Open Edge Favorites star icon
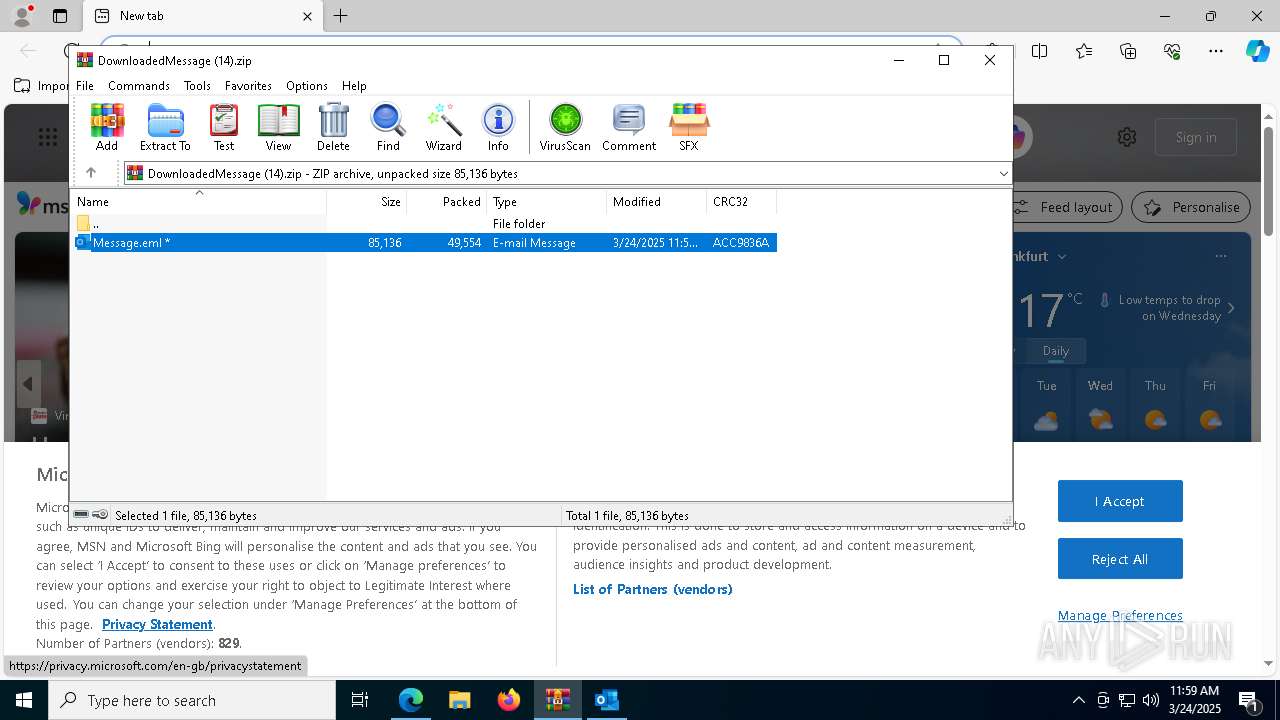Image resolution: width=1280 pixels, height=720 pixels. [1084, 51]
